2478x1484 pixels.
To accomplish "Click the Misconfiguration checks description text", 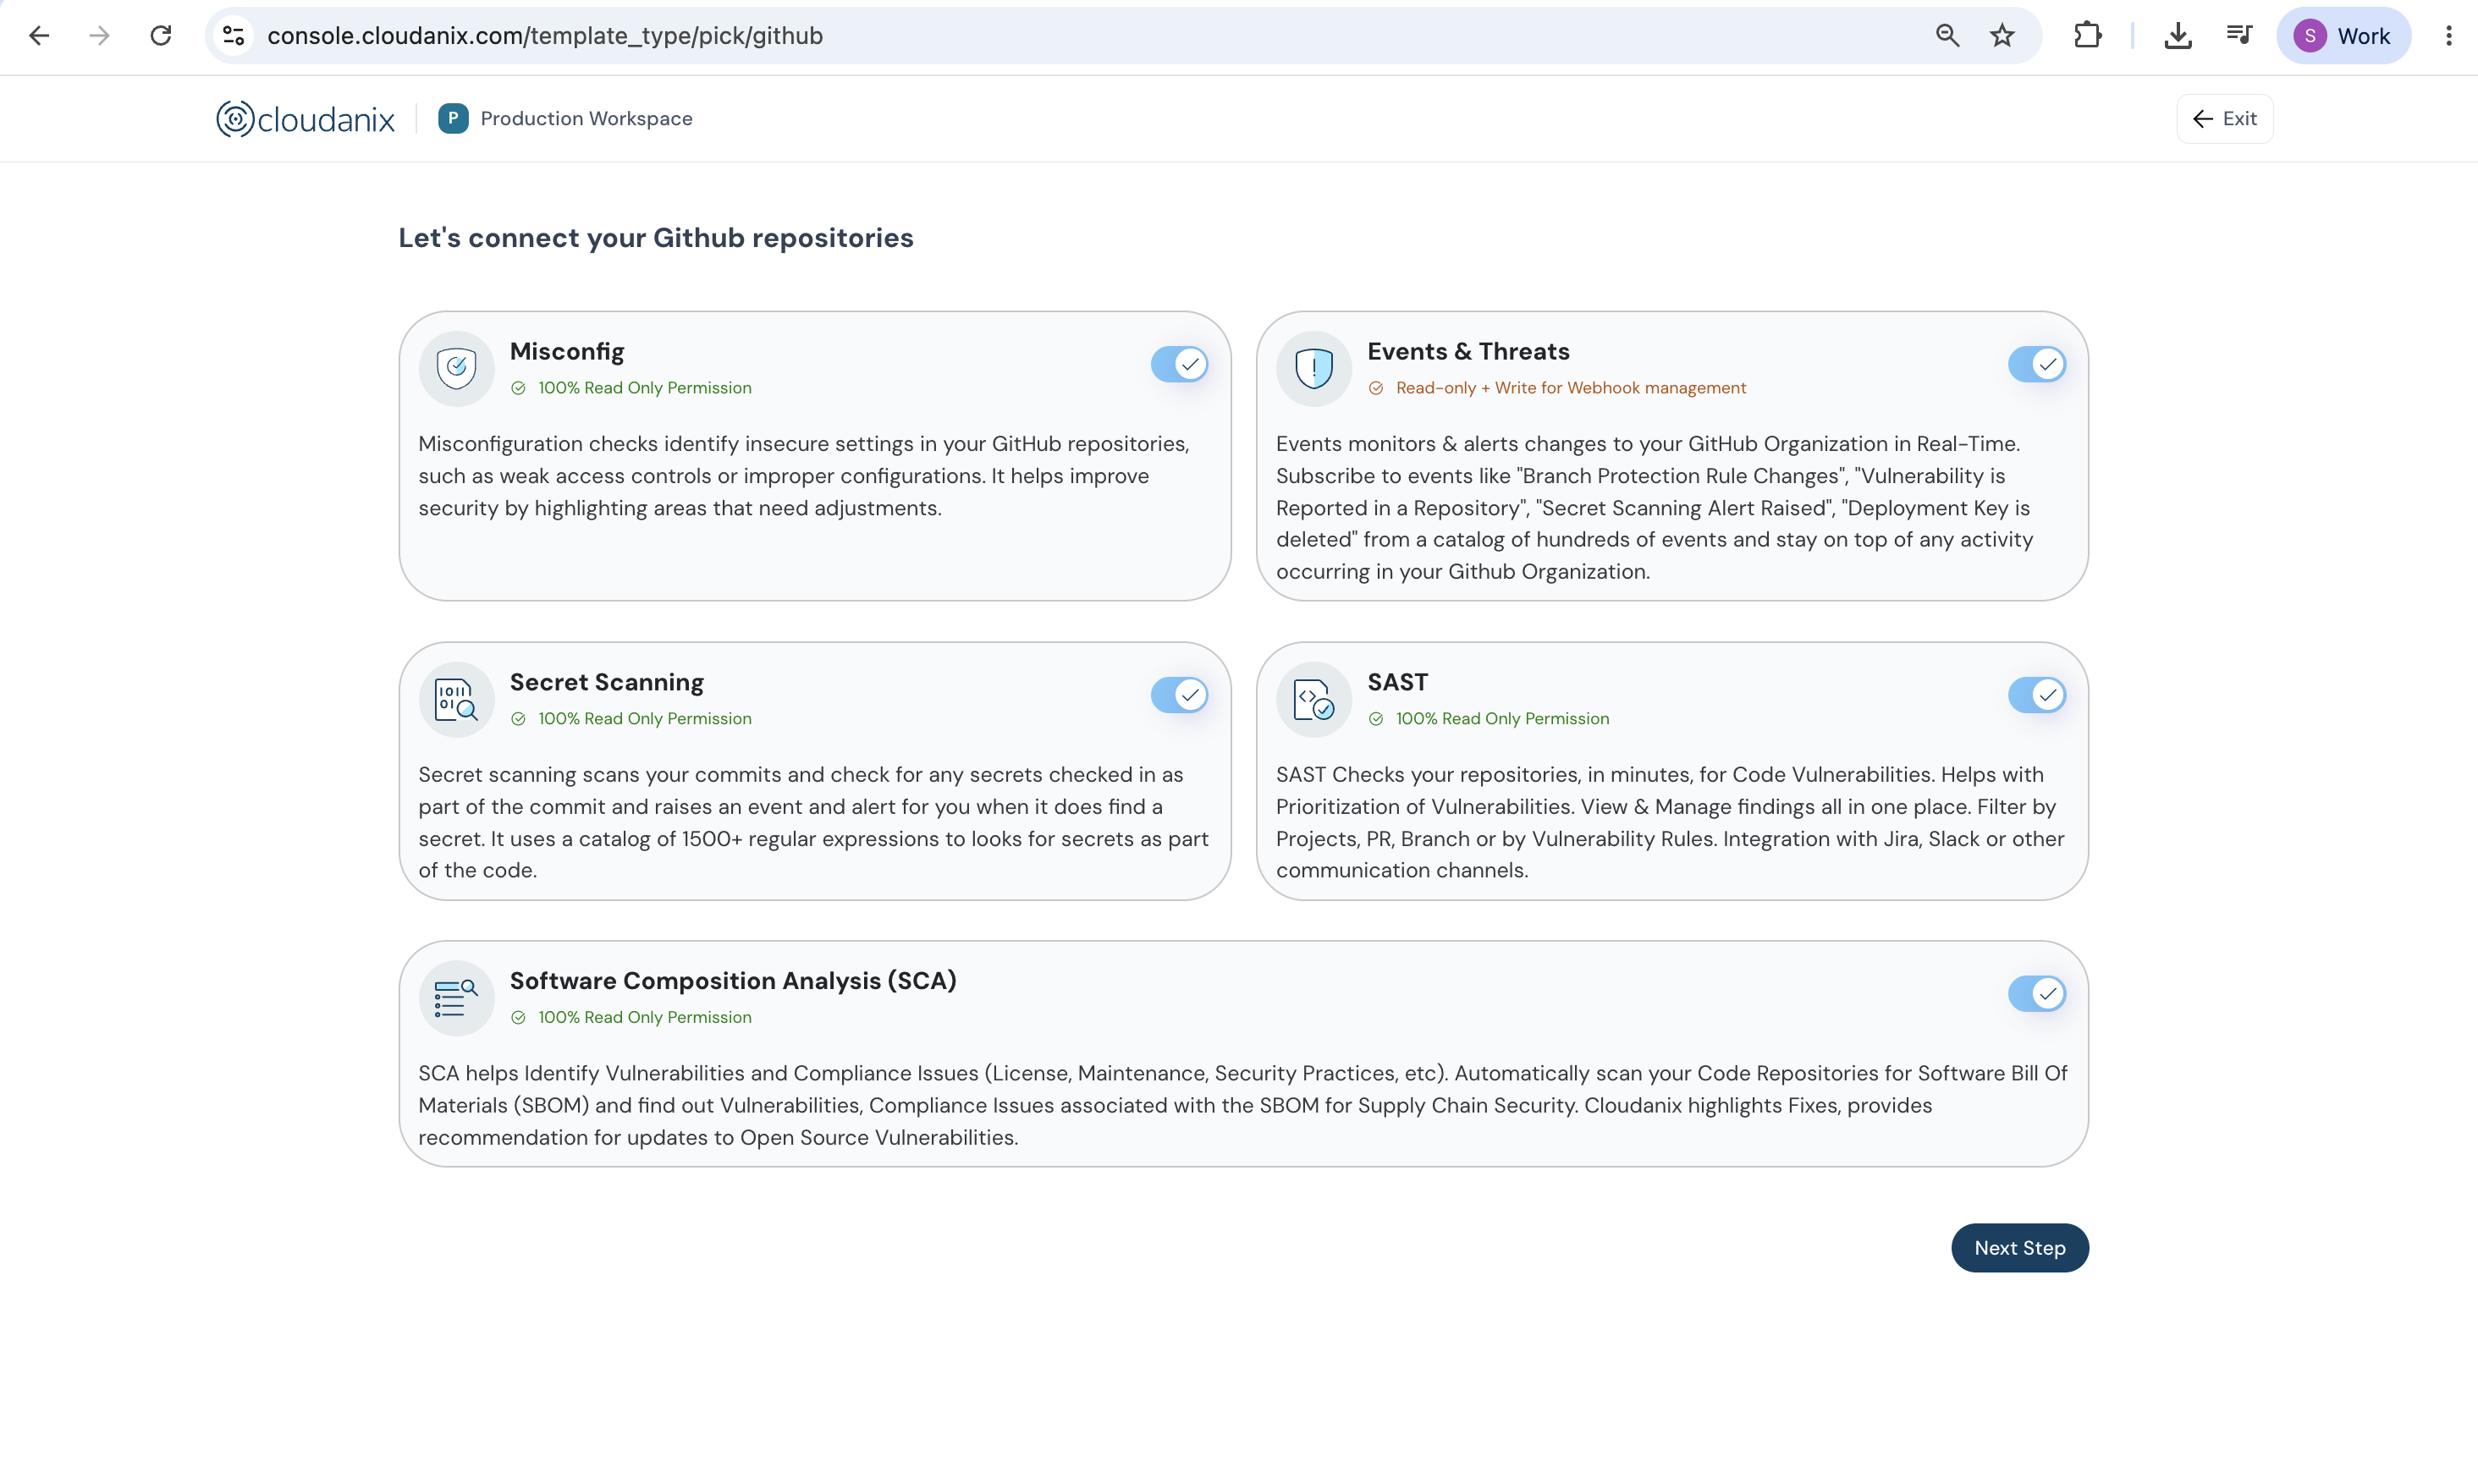I will tap(804, 476).
